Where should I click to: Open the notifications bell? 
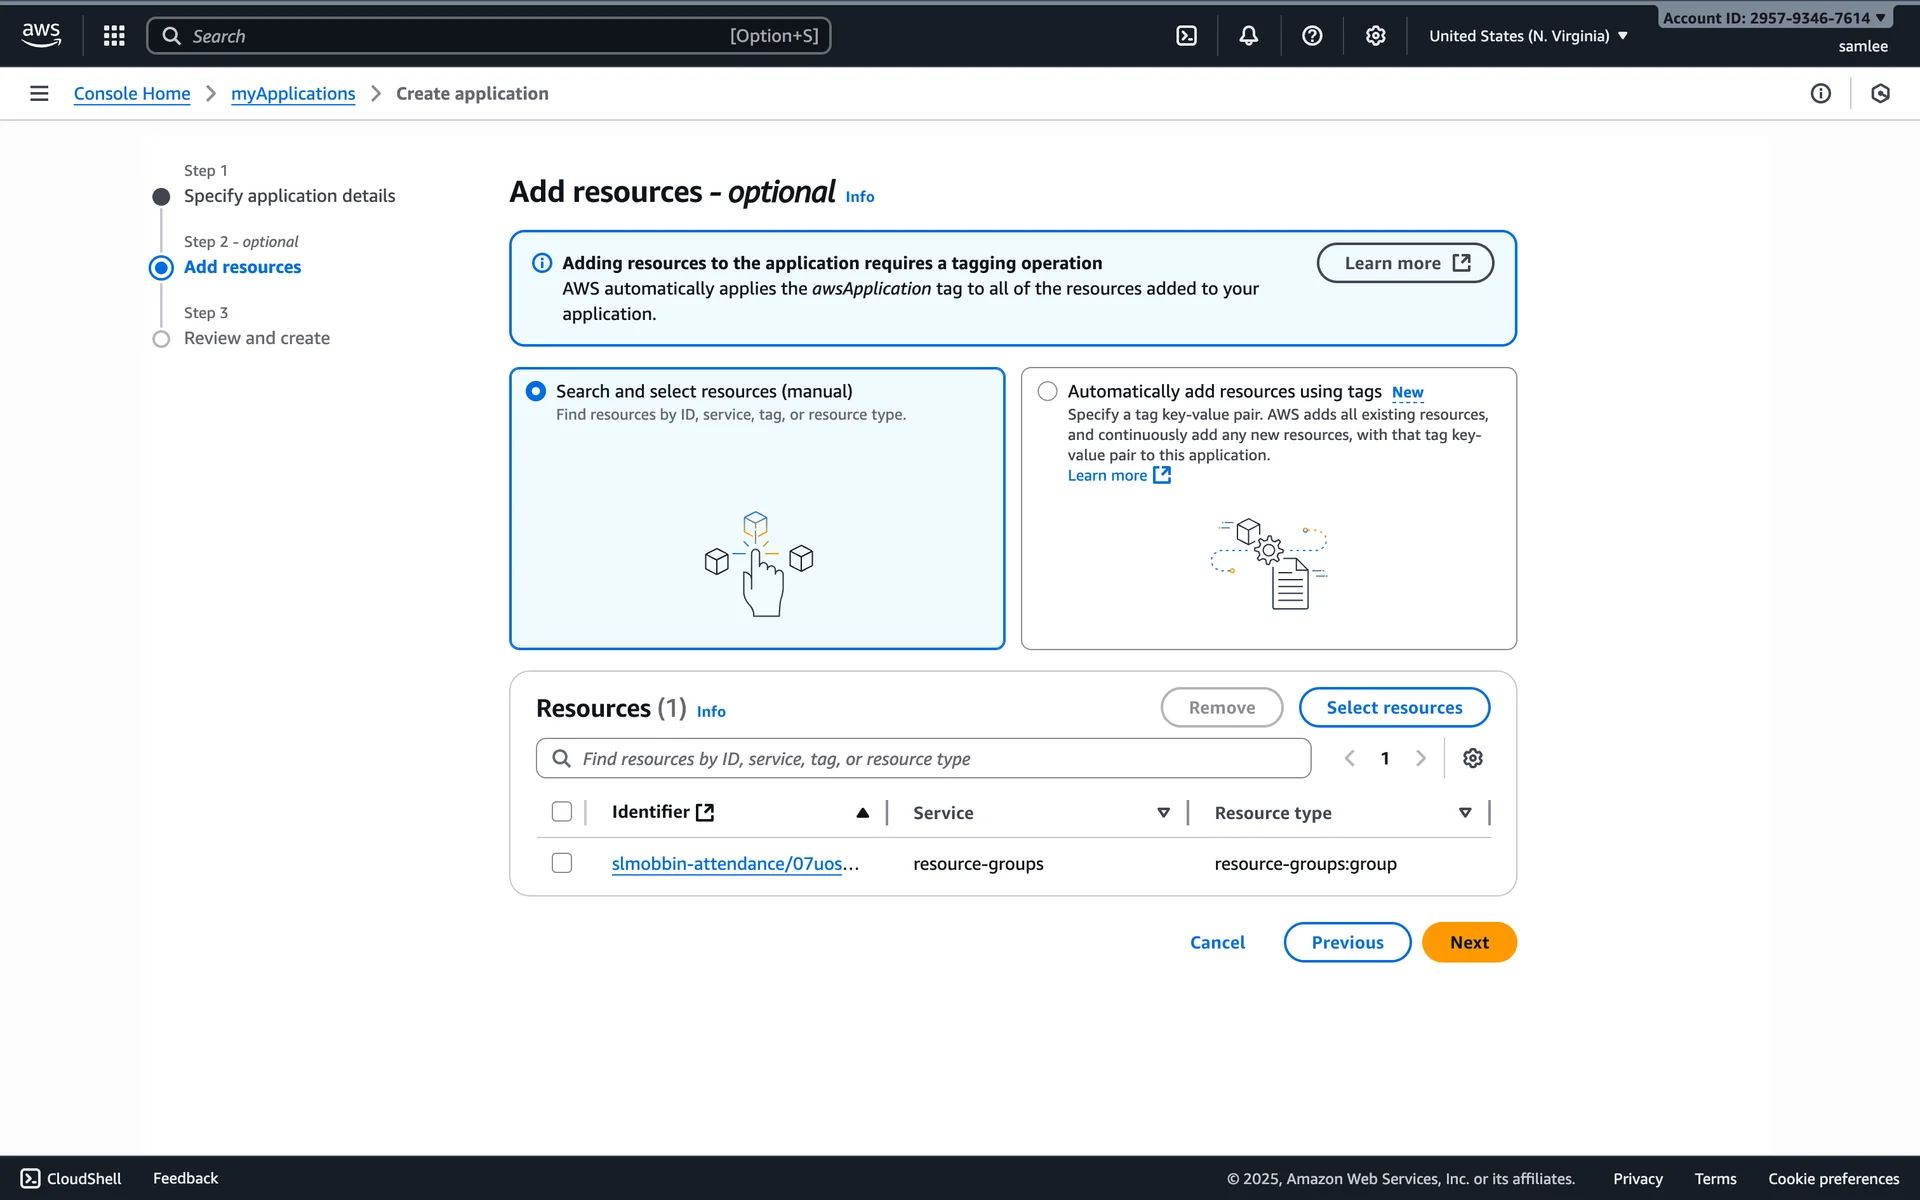point(1249,36)
